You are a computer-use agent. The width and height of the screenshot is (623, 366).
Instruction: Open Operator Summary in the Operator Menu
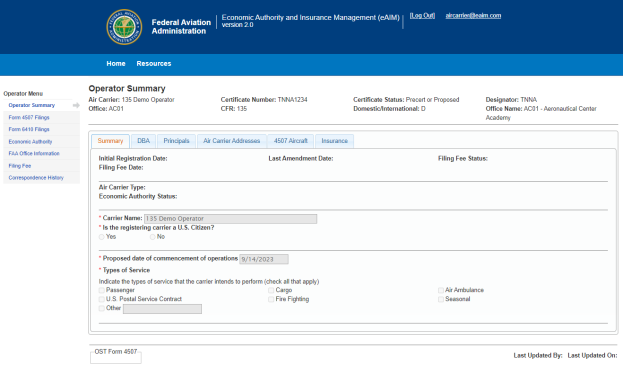point(32,105)
